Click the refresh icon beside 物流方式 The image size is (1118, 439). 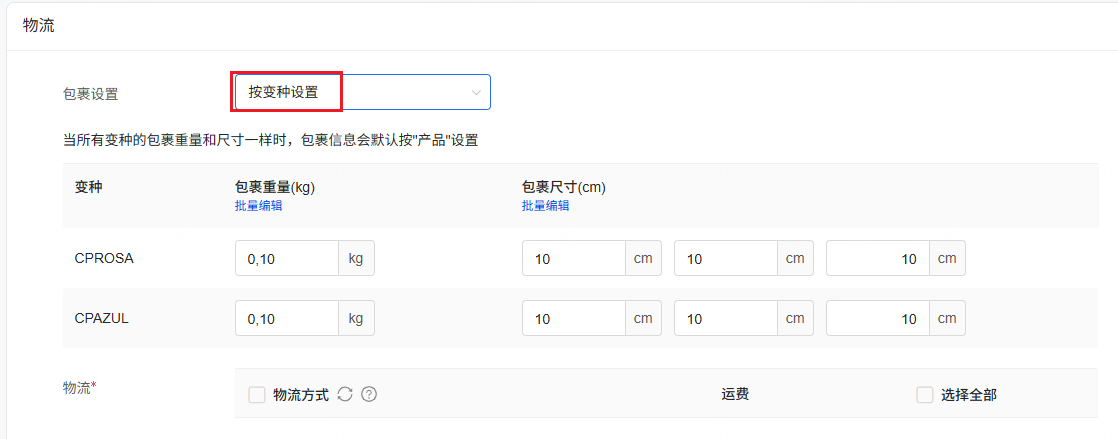pyautogui.click(x=345, y=395)
